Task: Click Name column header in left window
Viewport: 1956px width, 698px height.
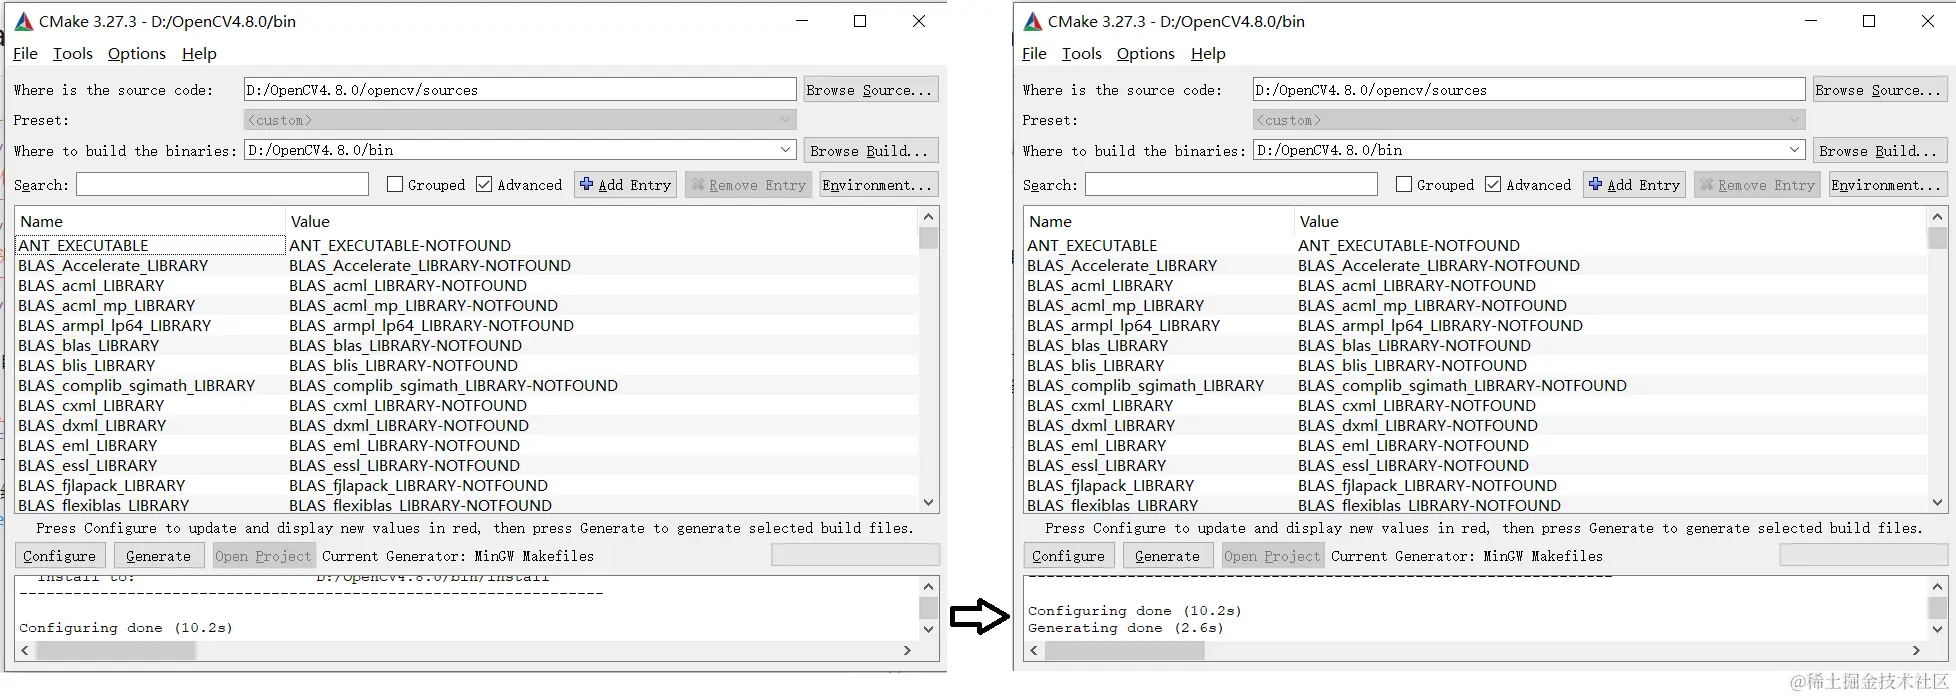Action: [x=151, y=222]
